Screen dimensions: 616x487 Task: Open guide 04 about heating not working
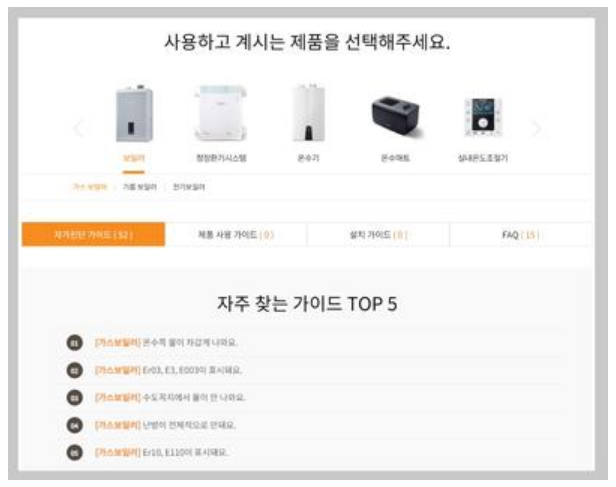[x=165, y=425]
